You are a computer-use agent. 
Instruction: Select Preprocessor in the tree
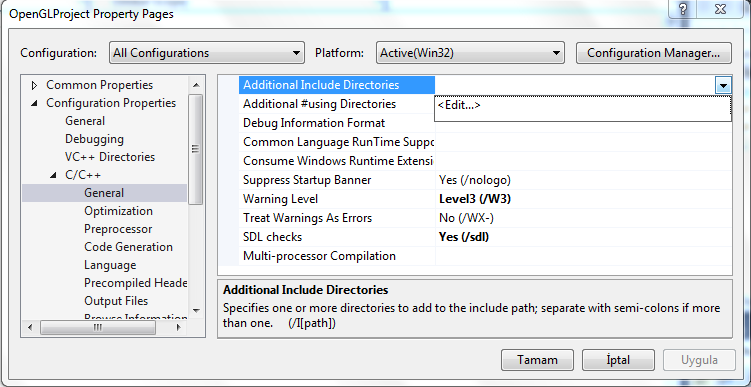point(118,229)
